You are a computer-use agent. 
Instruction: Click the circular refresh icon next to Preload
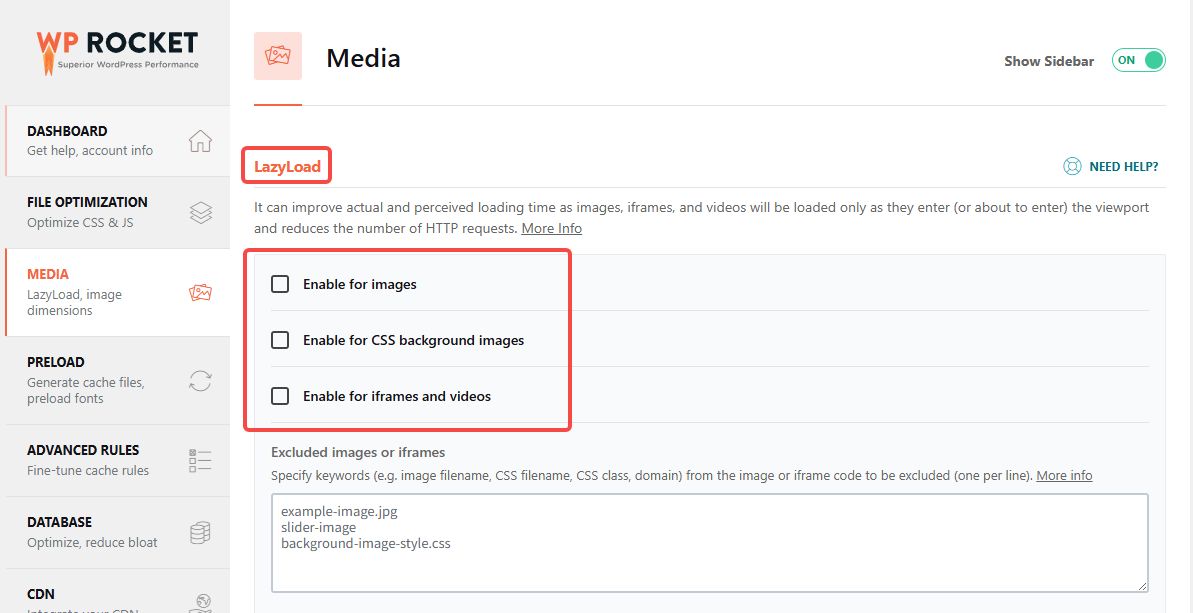(x=199, y=381)
